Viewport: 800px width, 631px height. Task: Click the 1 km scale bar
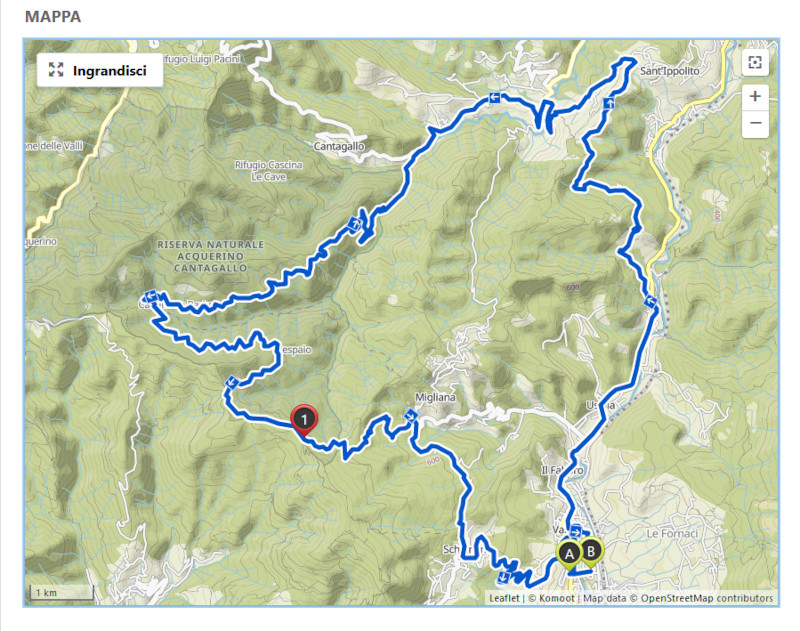tap(62, 593)
